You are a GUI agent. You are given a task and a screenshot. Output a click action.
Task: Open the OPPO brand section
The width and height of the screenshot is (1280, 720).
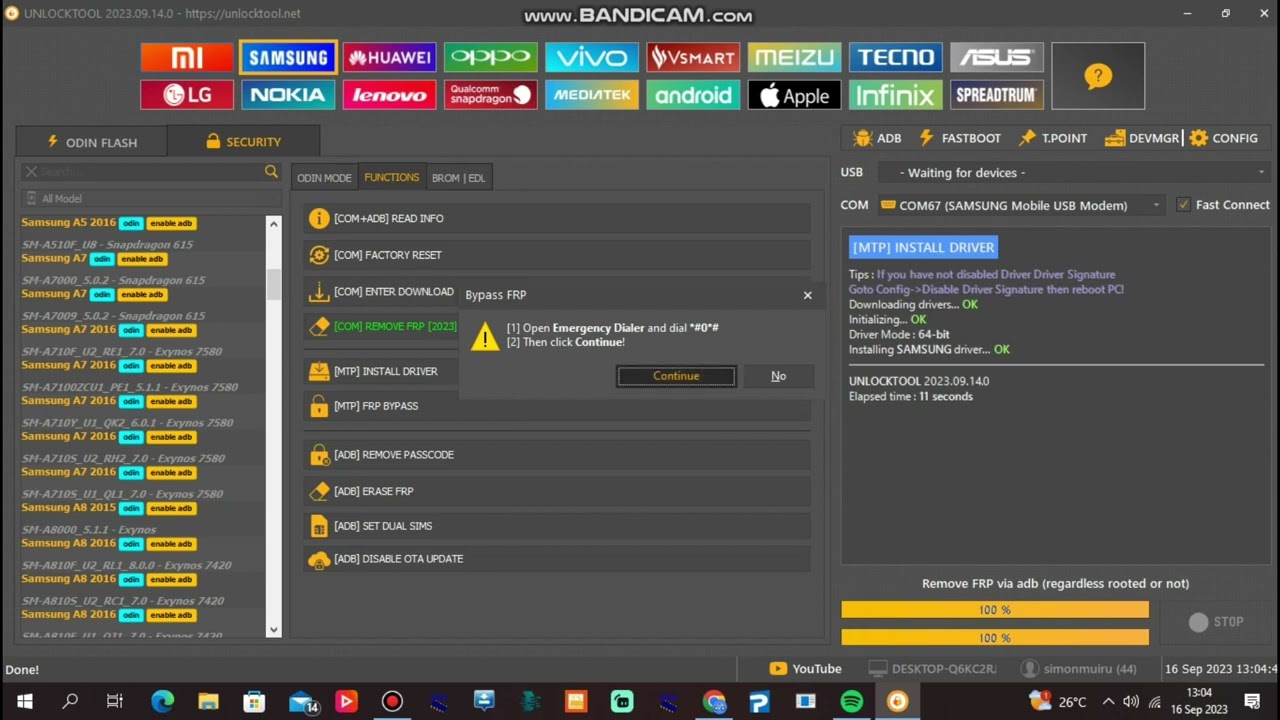(490, 57)
